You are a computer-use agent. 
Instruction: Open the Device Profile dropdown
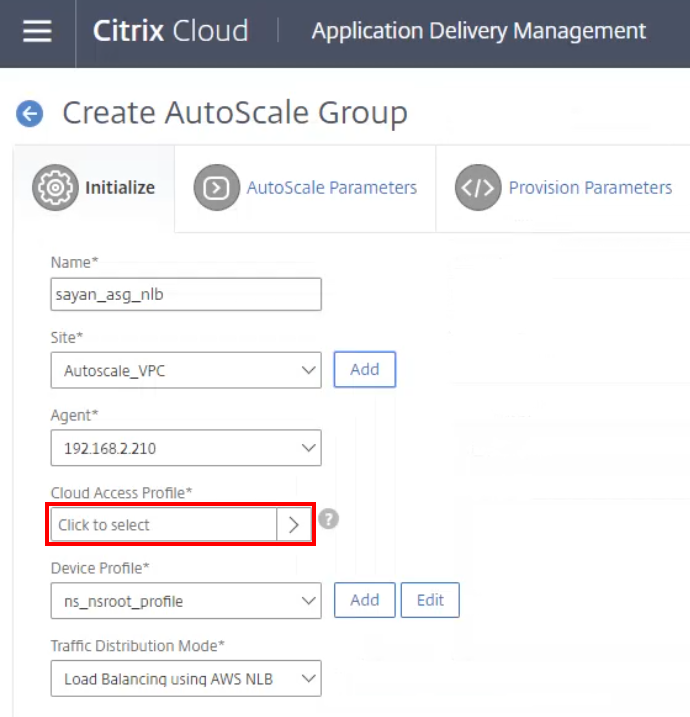tap(186, 600)
